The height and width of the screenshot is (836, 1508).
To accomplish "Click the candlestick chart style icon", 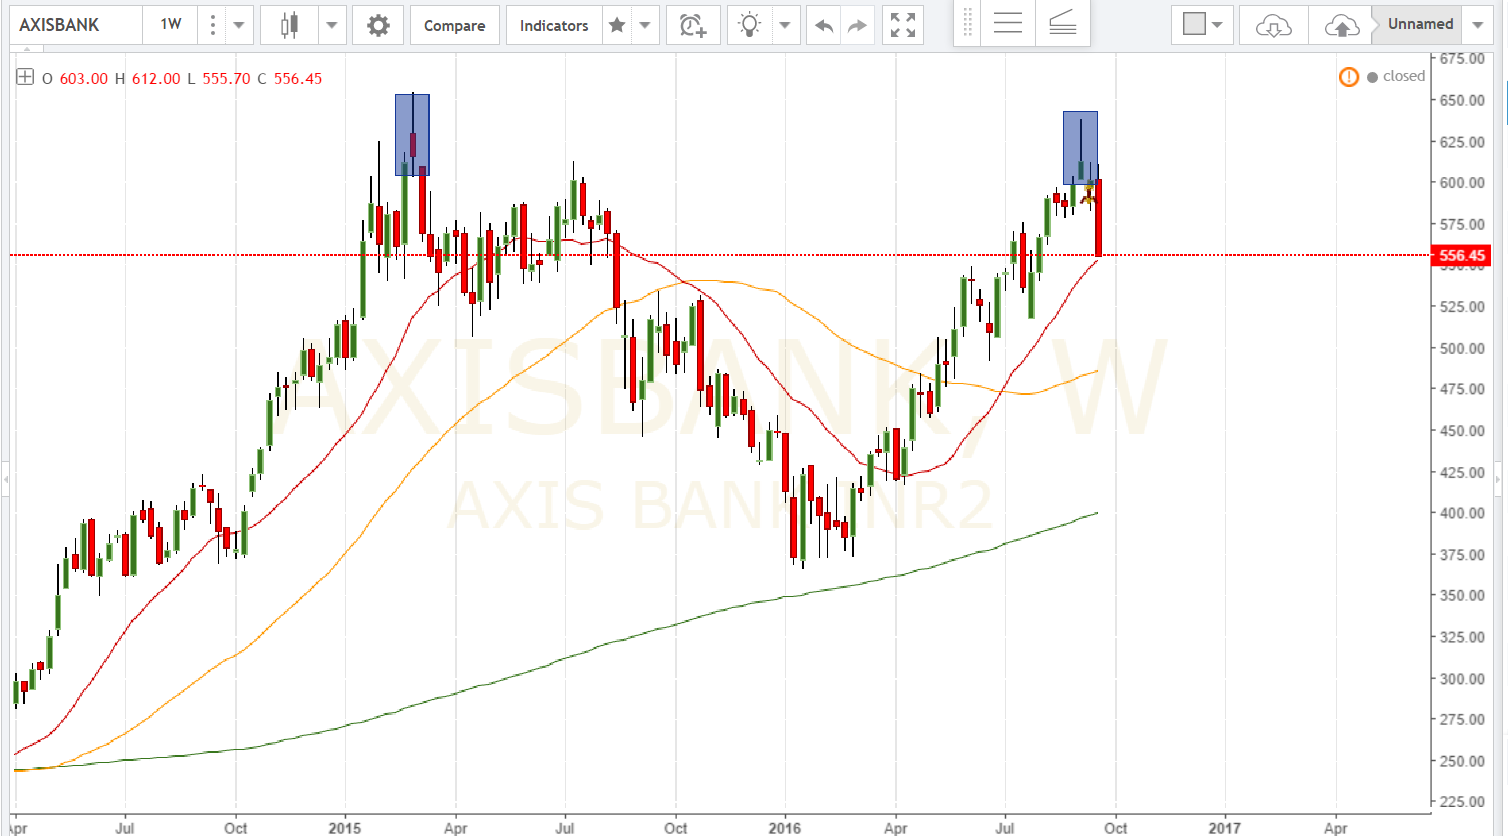I will click(x=289, y=25).
